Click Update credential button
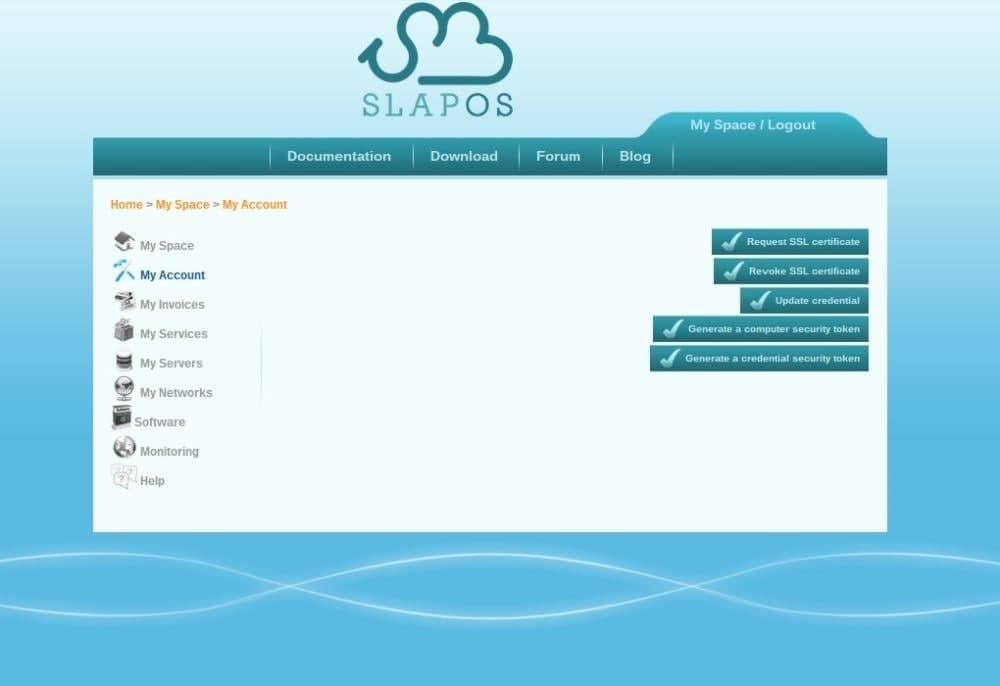This screenshot has width=1000, height=686. [x=804, y=300]
